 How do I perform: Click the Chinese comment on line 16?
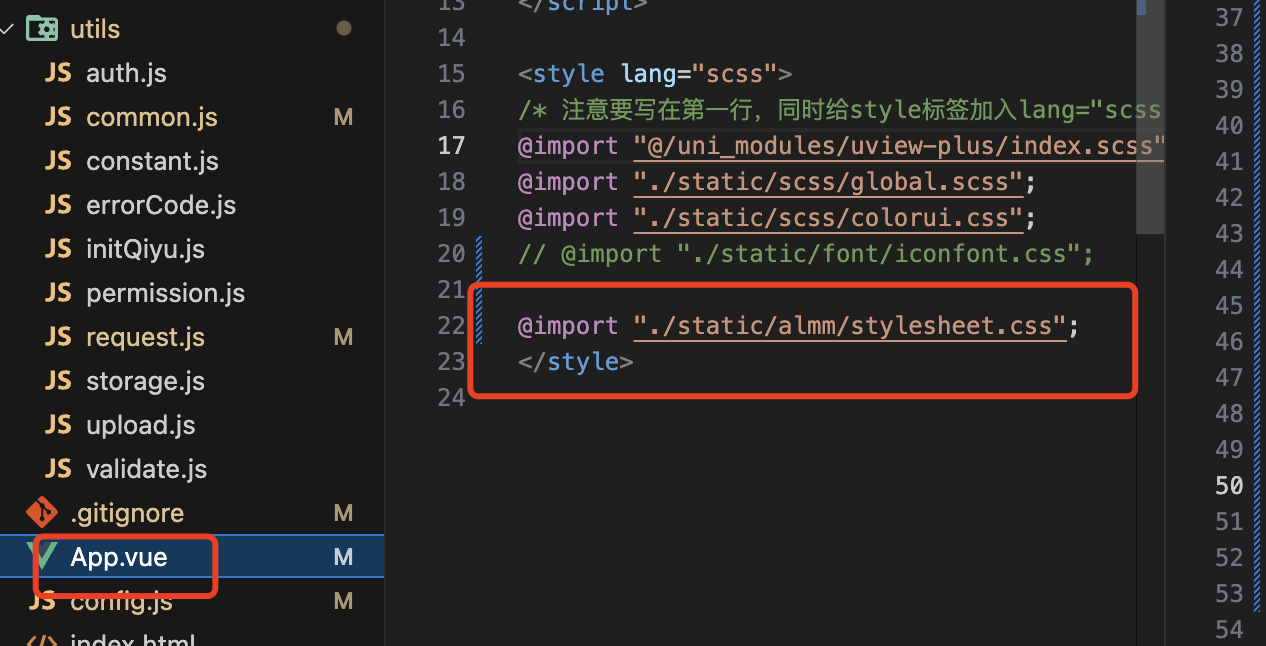tap(839, 110)
